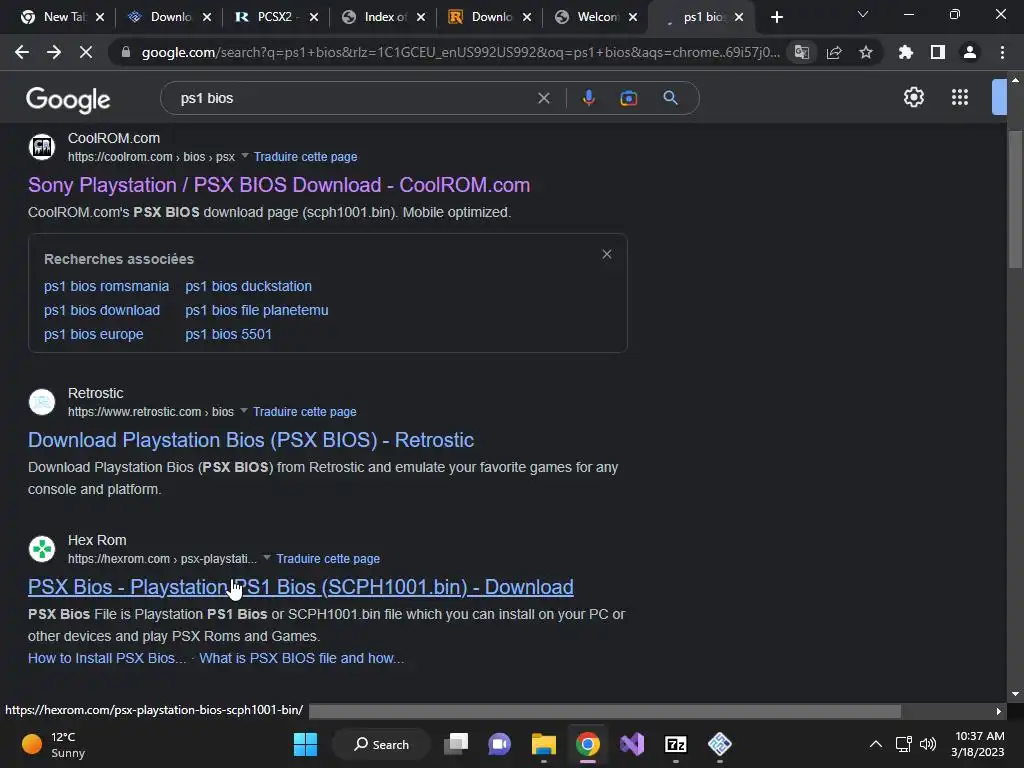Search by image with Google Lens
This screenshot has height=768, width=1024.
coord(628,98)
